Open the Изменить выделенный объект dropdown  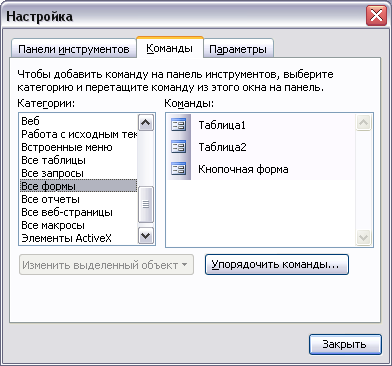pyautogui.click(x=106, y=265)
